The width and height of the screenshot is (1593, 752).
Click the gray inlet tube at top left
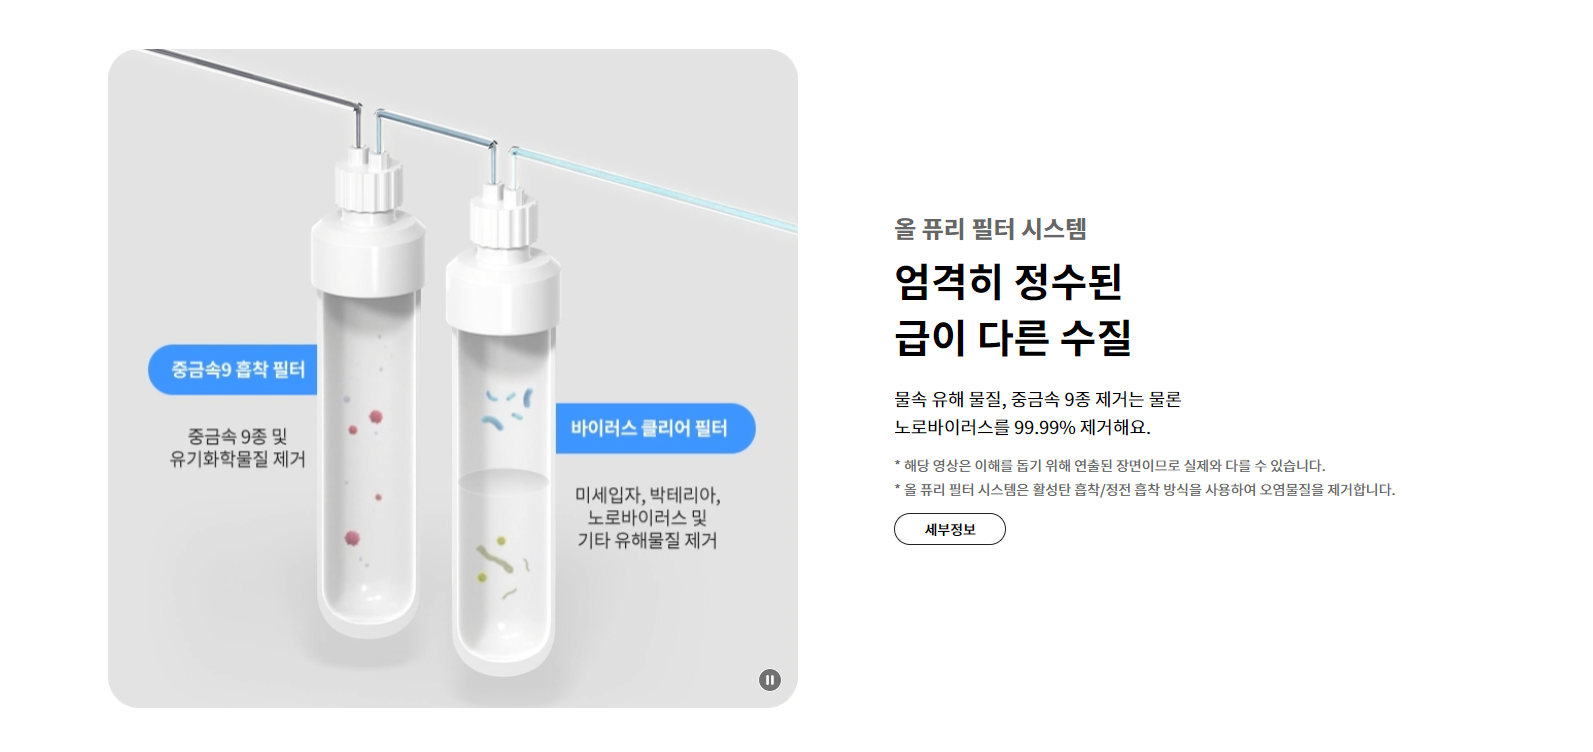coord(250,78)
